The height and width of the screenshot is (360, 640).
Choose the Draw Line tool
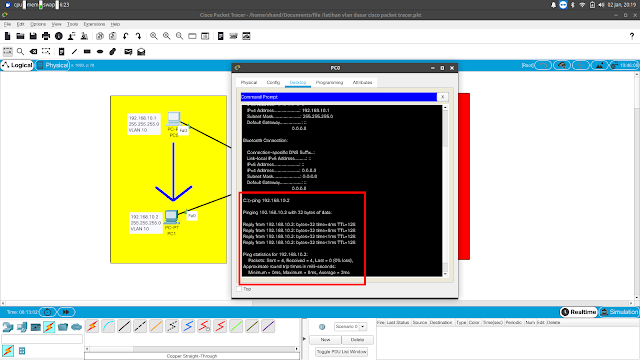coord(74,51)
